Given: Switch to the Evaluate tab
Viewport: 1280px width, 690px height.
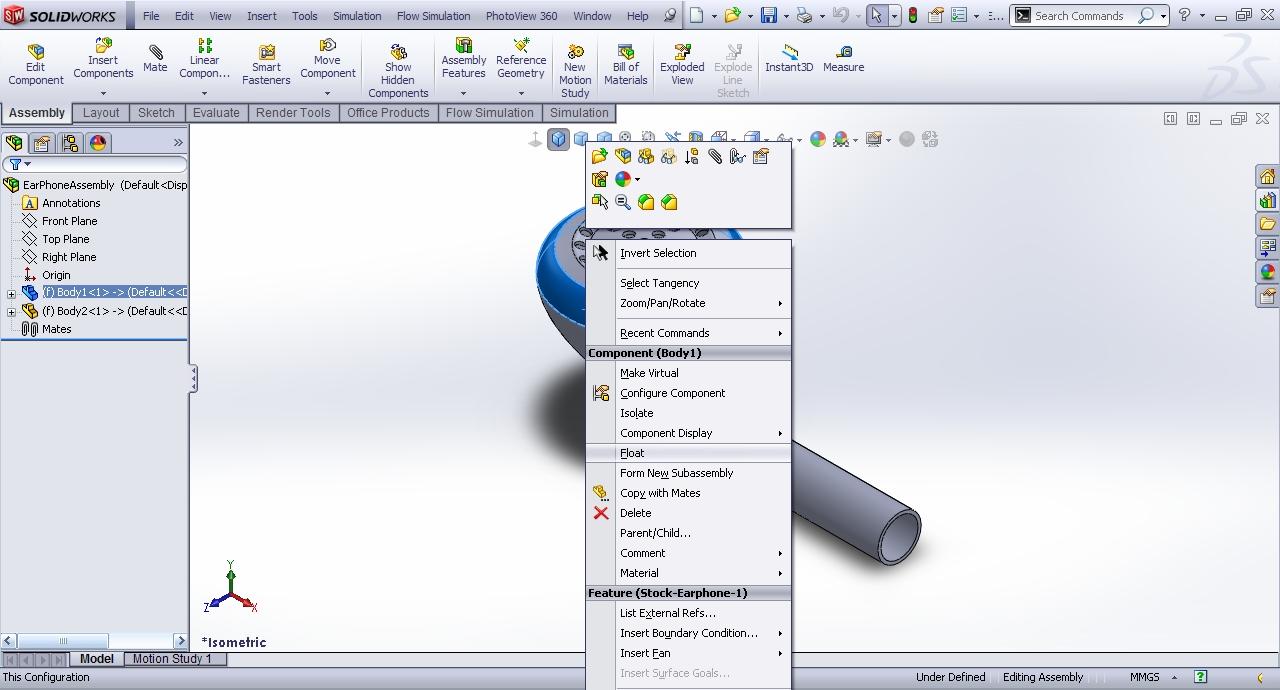Looking at the screenshot, I should pos(216,113).
